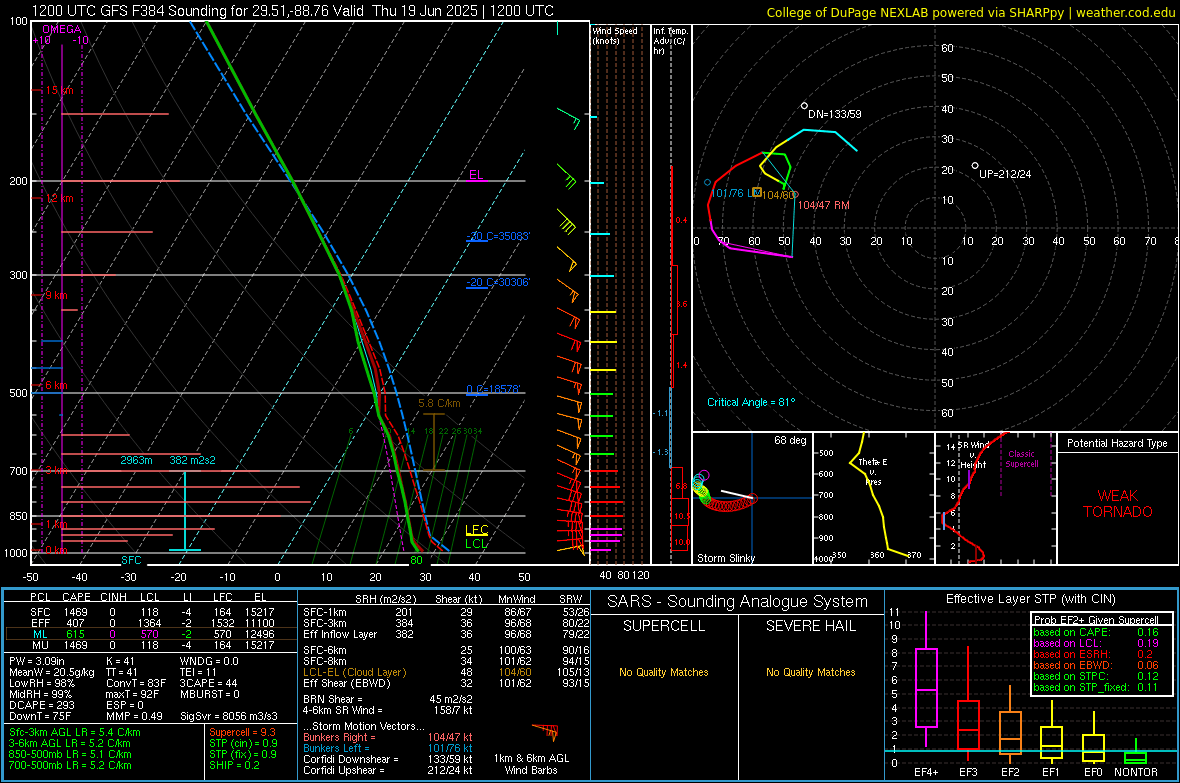Click the blue Bunkers left-mover circle on hodograph

click(x=707, y=183)
